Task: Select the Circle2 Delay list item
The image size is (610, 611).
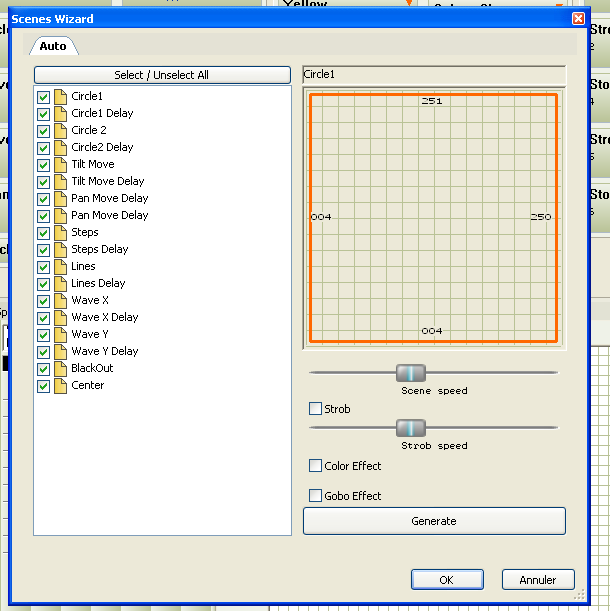Action: pos(102,147)
